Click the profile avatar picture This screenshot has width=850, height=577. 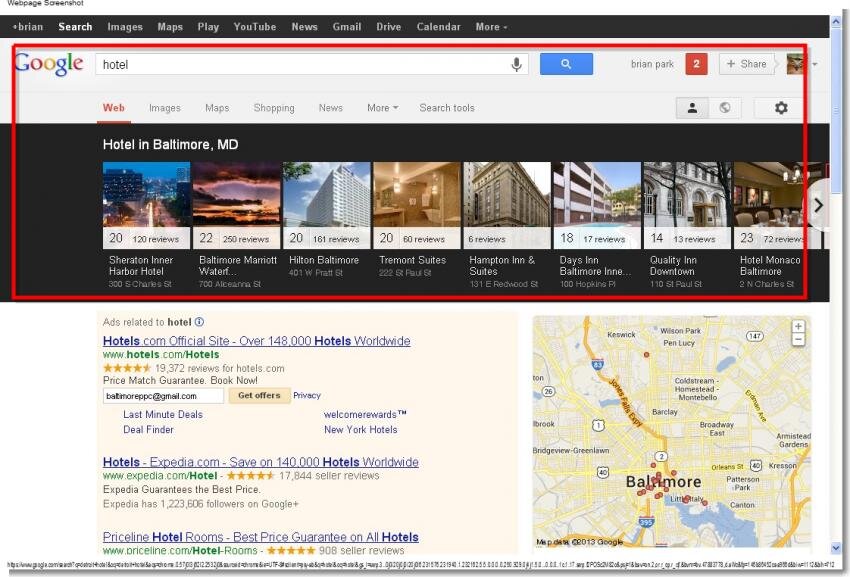tap(795, 64)
